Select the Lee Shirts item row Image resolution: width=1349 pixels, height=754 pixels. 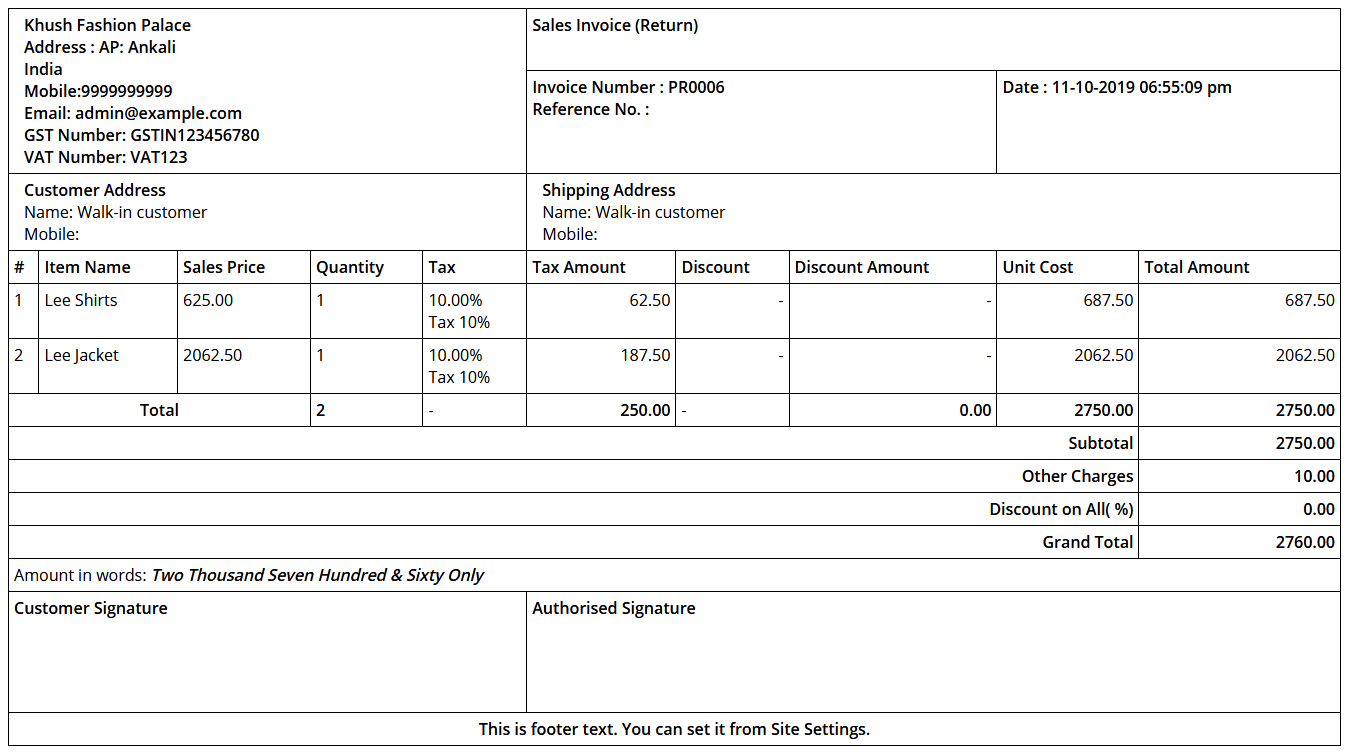click(81, 300)
